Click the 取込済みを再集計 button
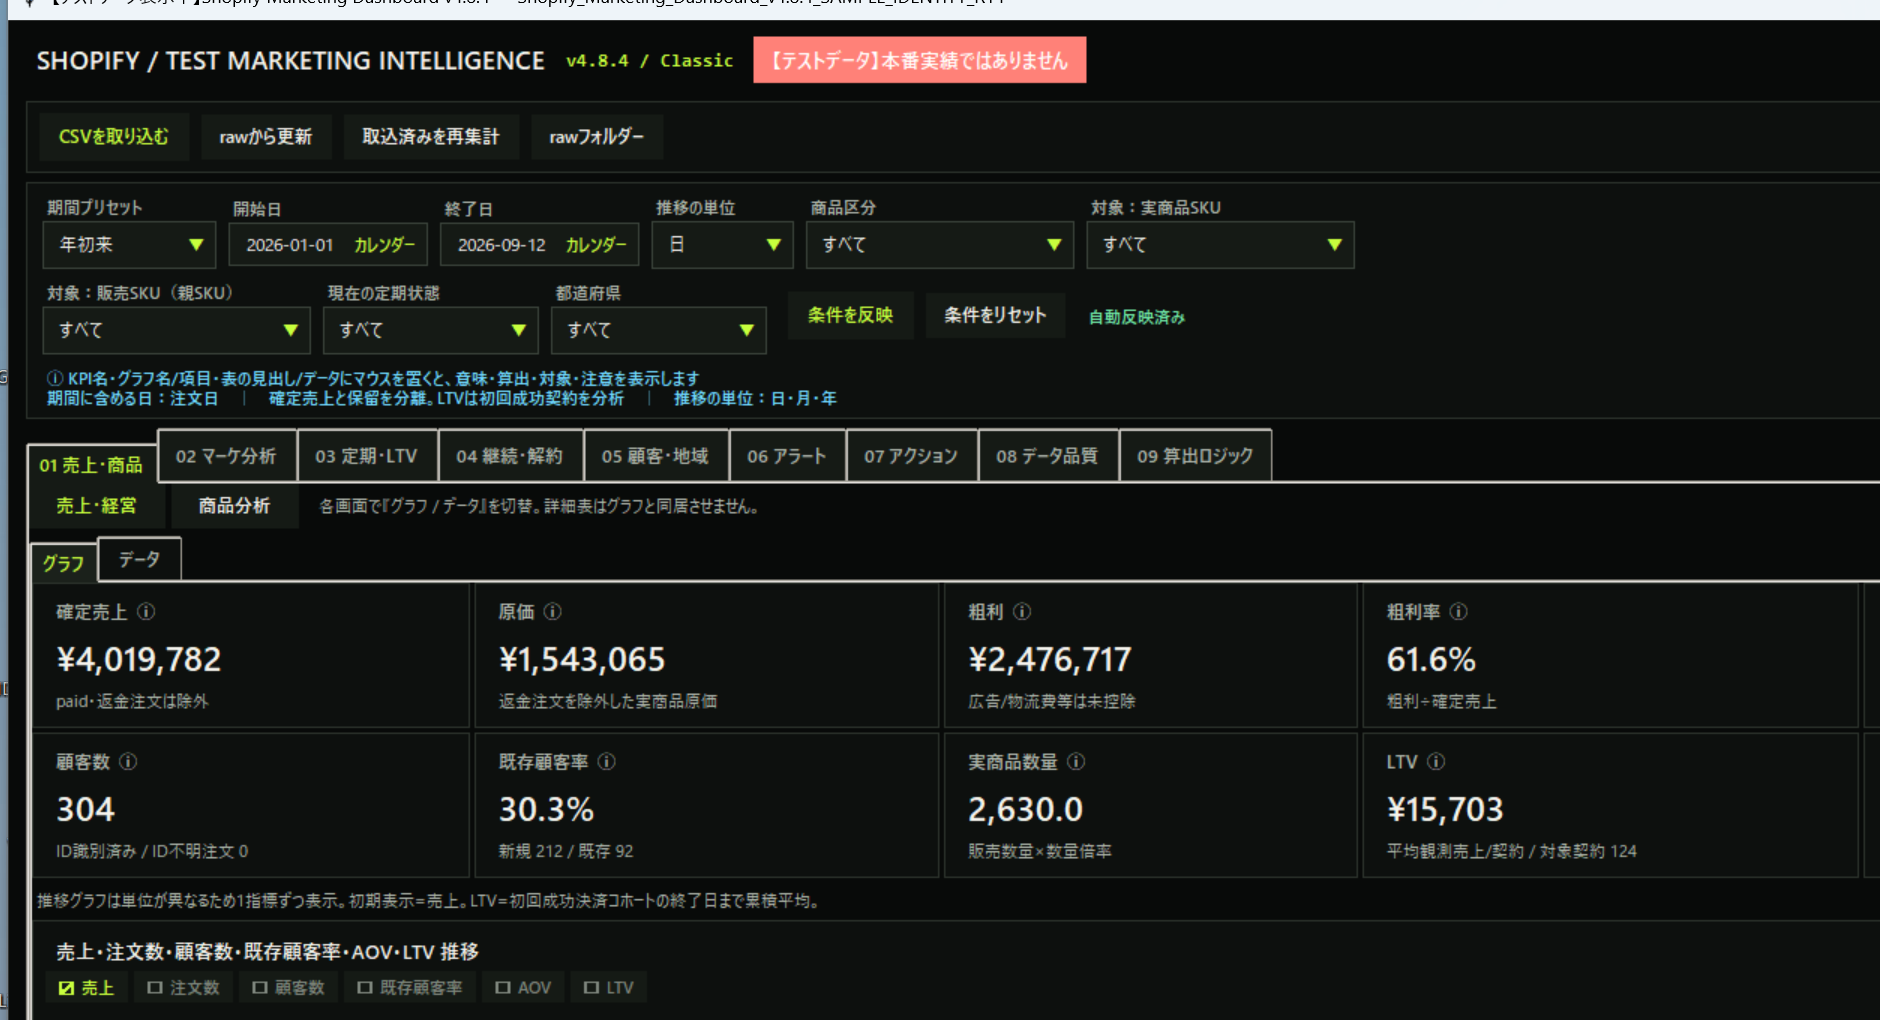This screenshot has height=1020, width=1880. (431, 137)
